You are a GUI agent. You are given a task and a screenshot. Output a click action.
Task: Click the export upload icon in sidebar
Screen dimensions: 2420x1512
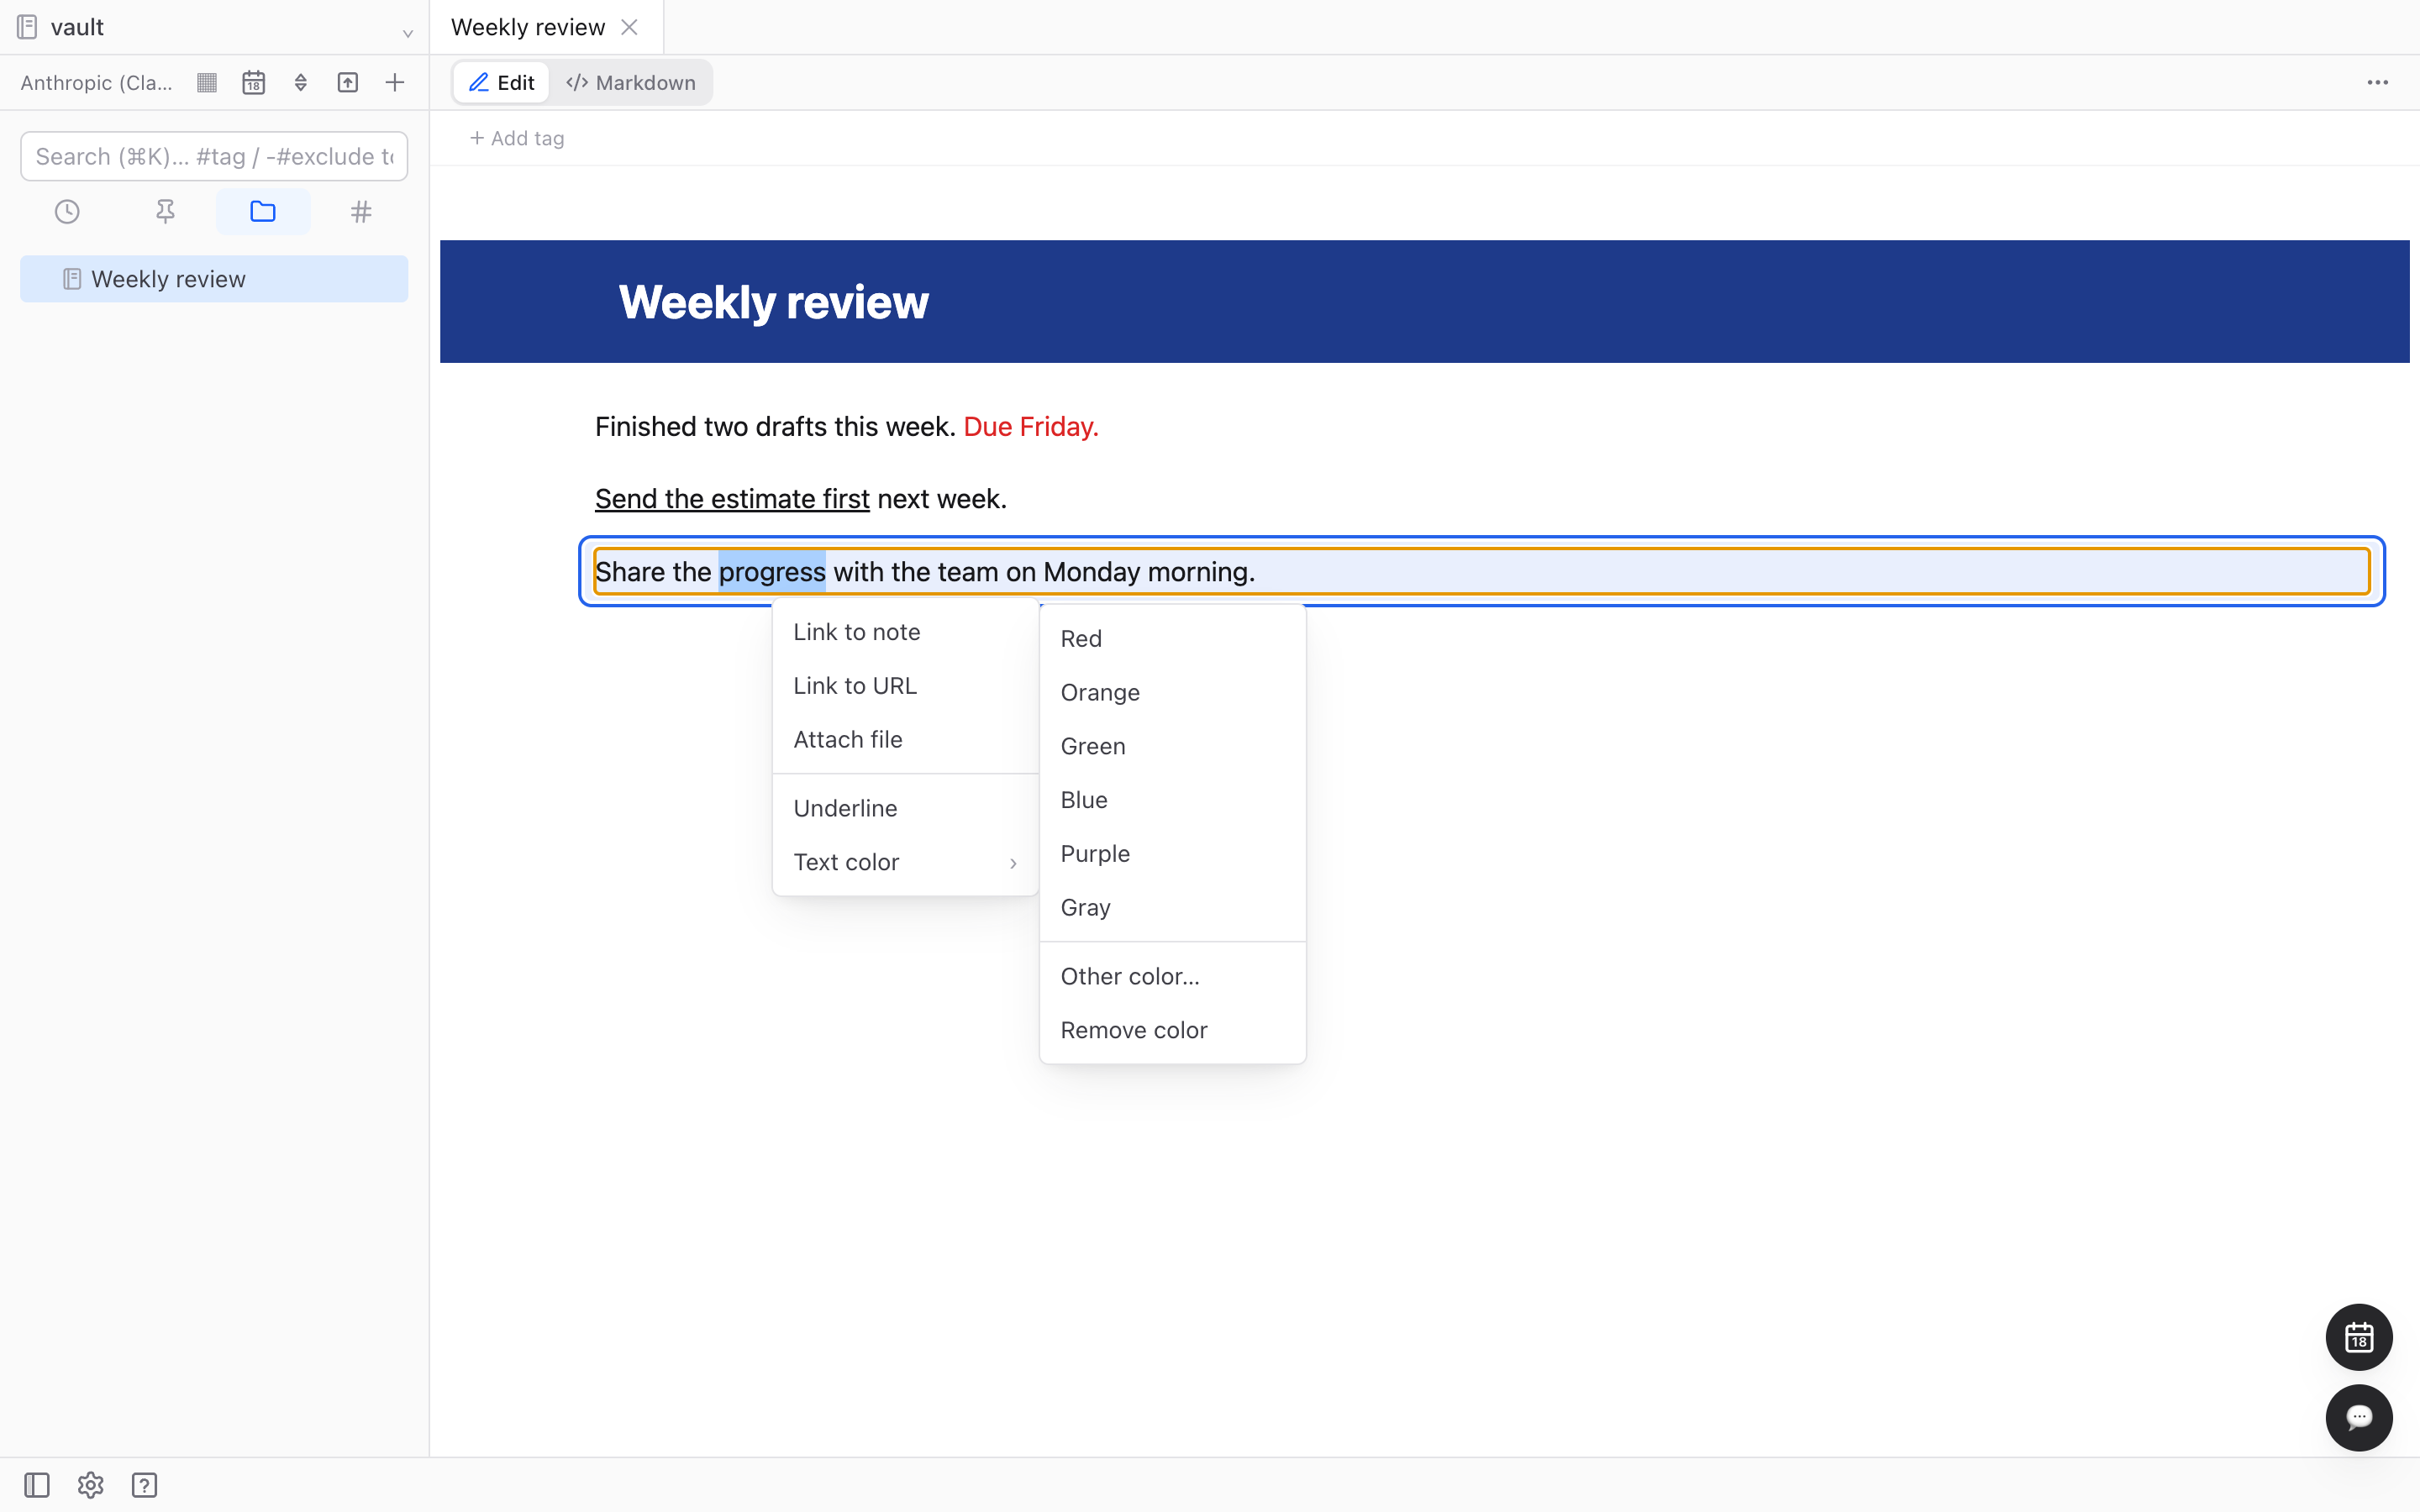point(347,82)
